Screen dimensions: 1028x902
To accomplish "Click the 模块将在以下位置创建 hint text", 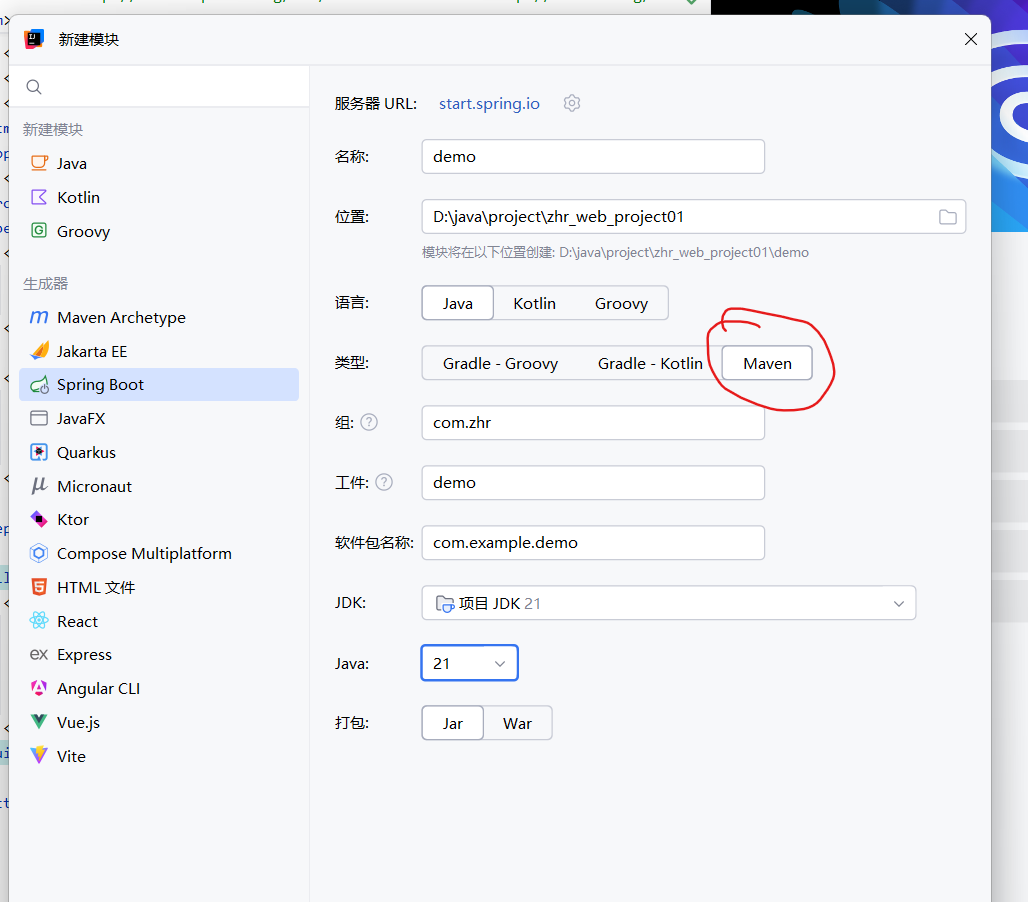I will coord(615,252).
